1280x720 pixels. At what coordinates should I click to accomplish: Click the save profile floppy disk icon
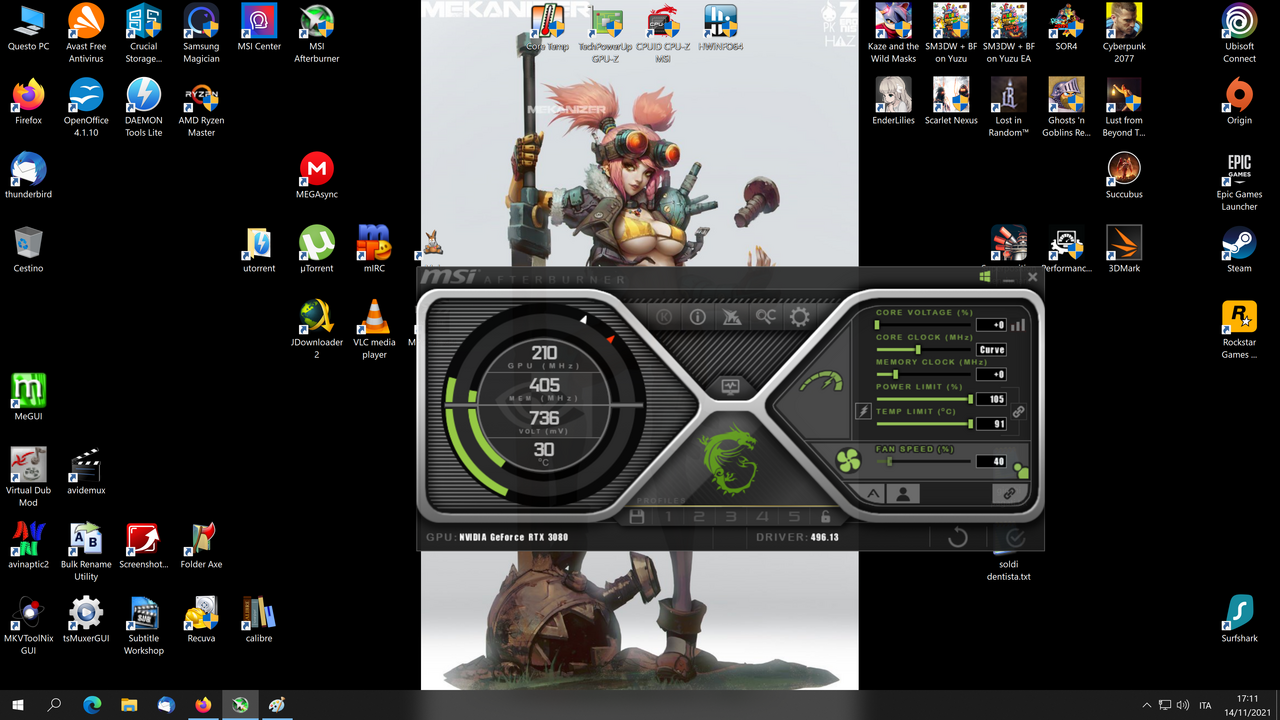coord(636,517)
